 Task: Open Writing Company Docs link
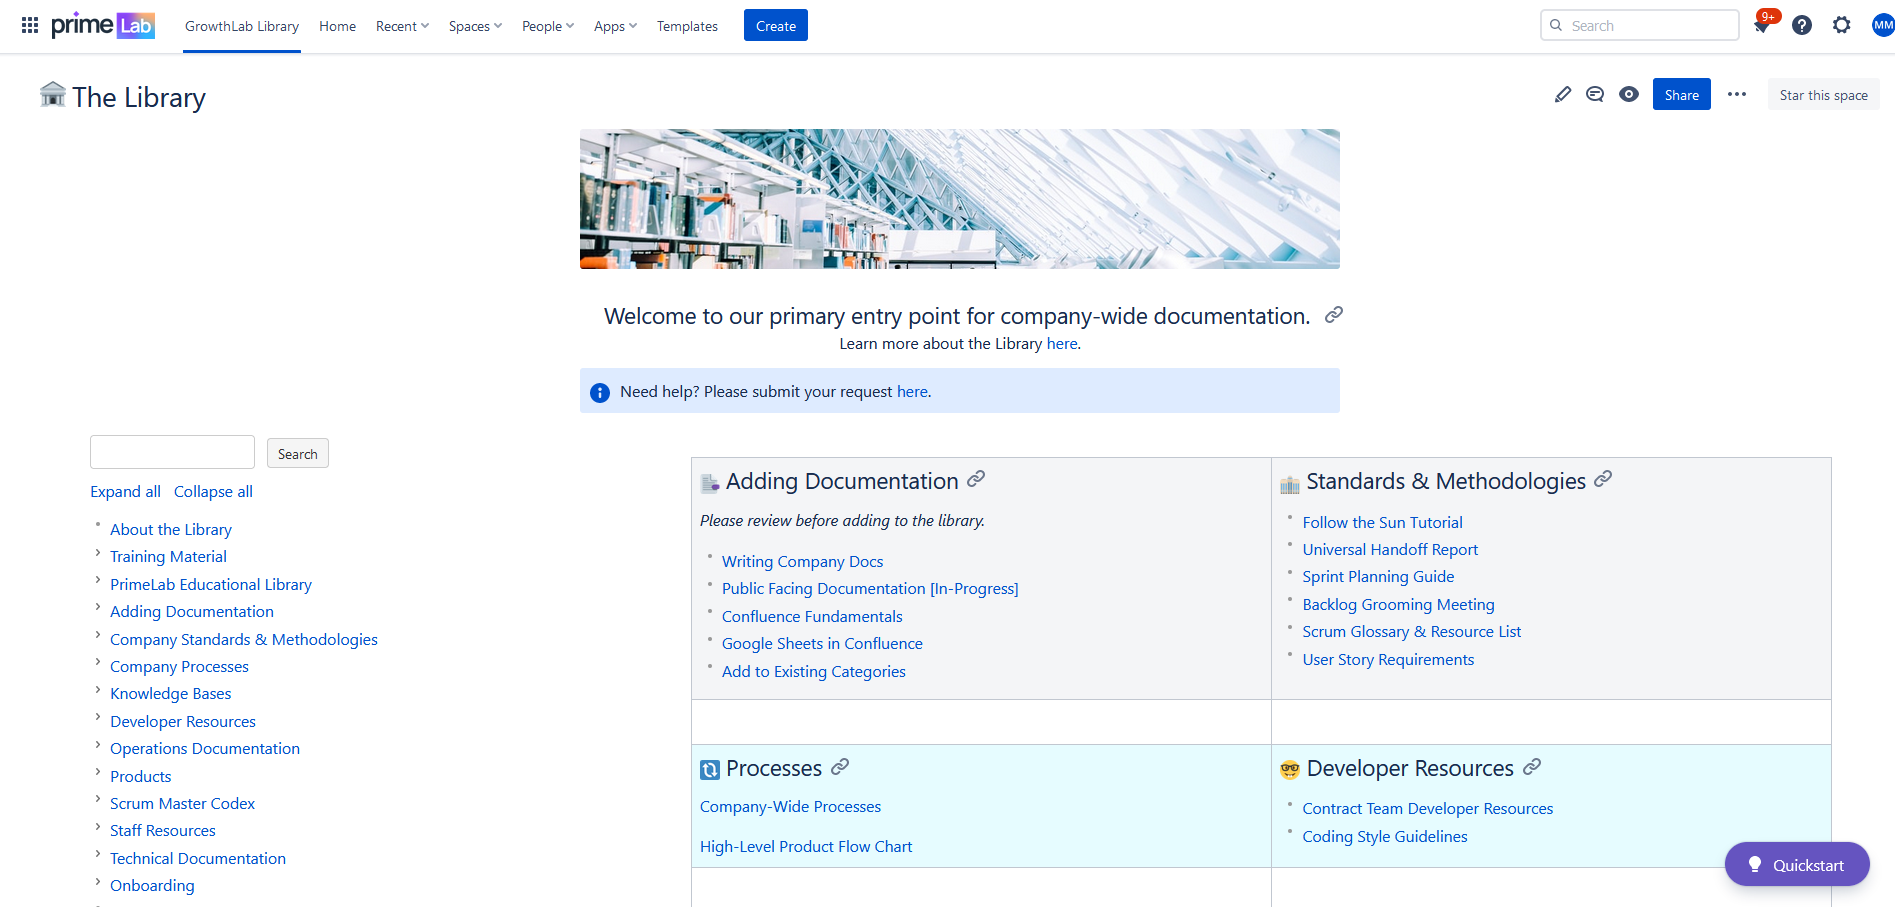click(x=803, y=561)
